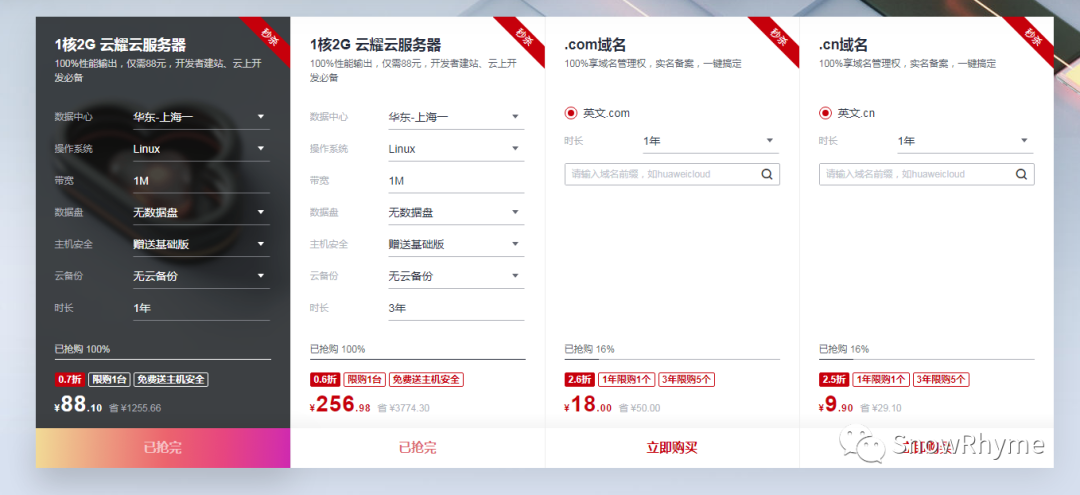This screenshot has height=495, width=1080.
Task: Click the .com域名 card title
Action: pos(595,45)
